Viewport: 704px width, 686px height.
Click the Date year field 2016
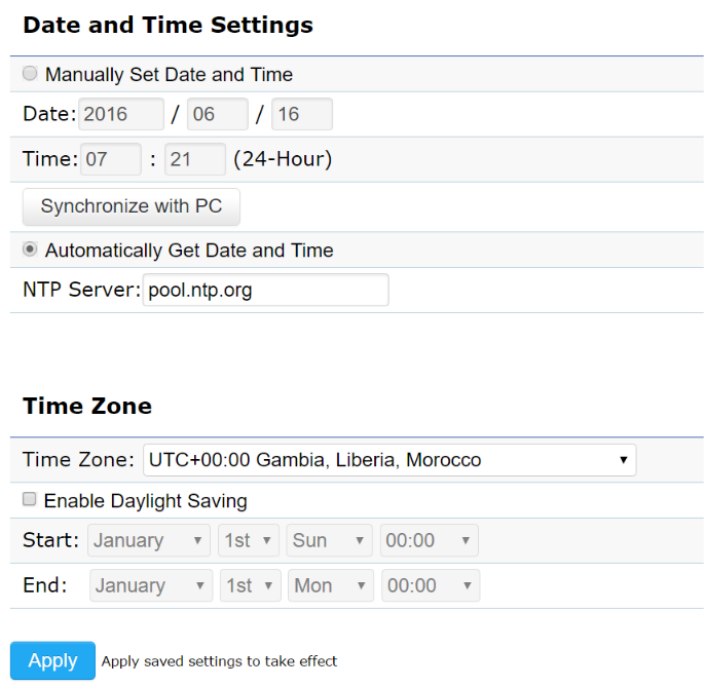click(x=121, y=114)
